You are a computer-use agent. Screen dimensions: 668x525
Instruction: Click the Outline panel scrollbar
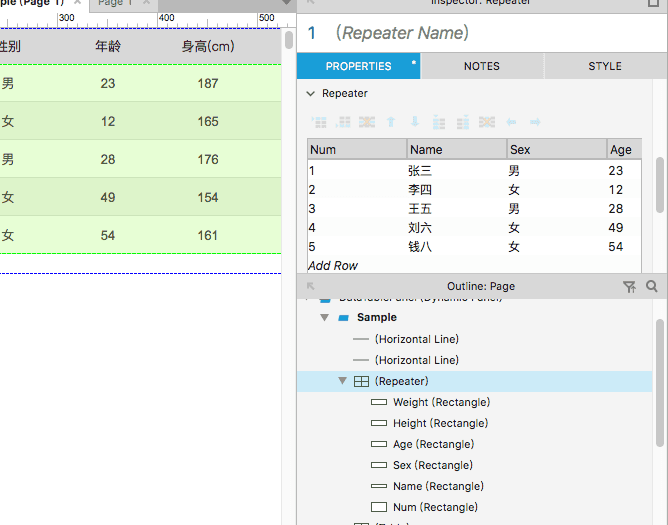point(660,383)
